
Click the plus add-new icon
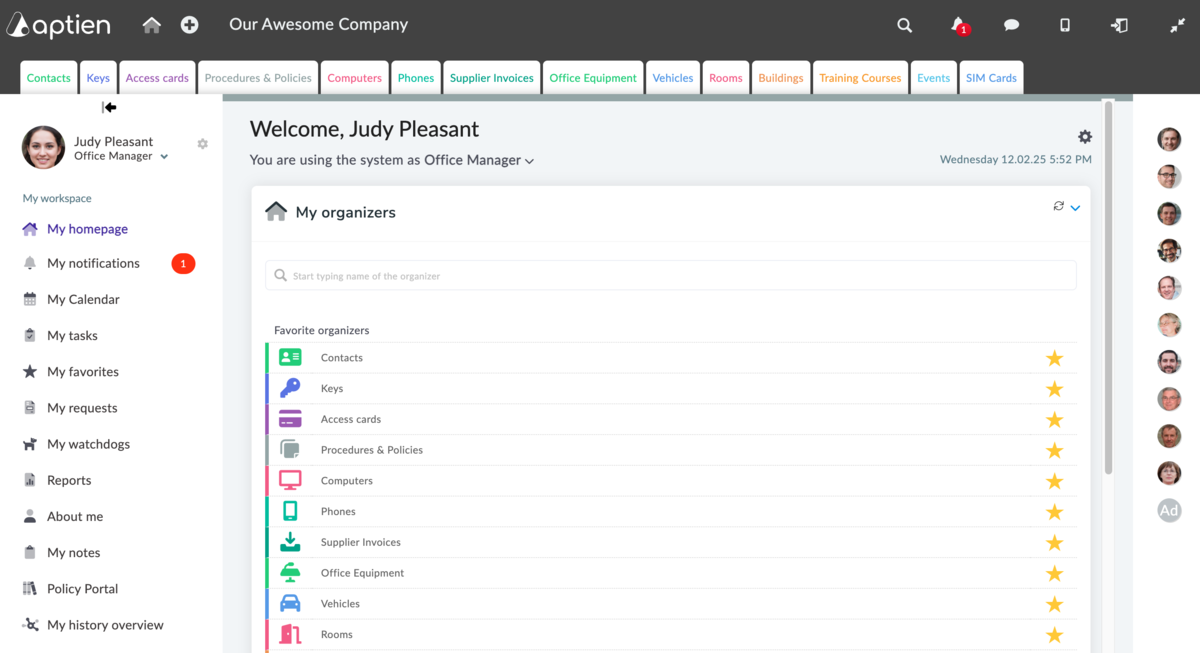tap(189, 25)
